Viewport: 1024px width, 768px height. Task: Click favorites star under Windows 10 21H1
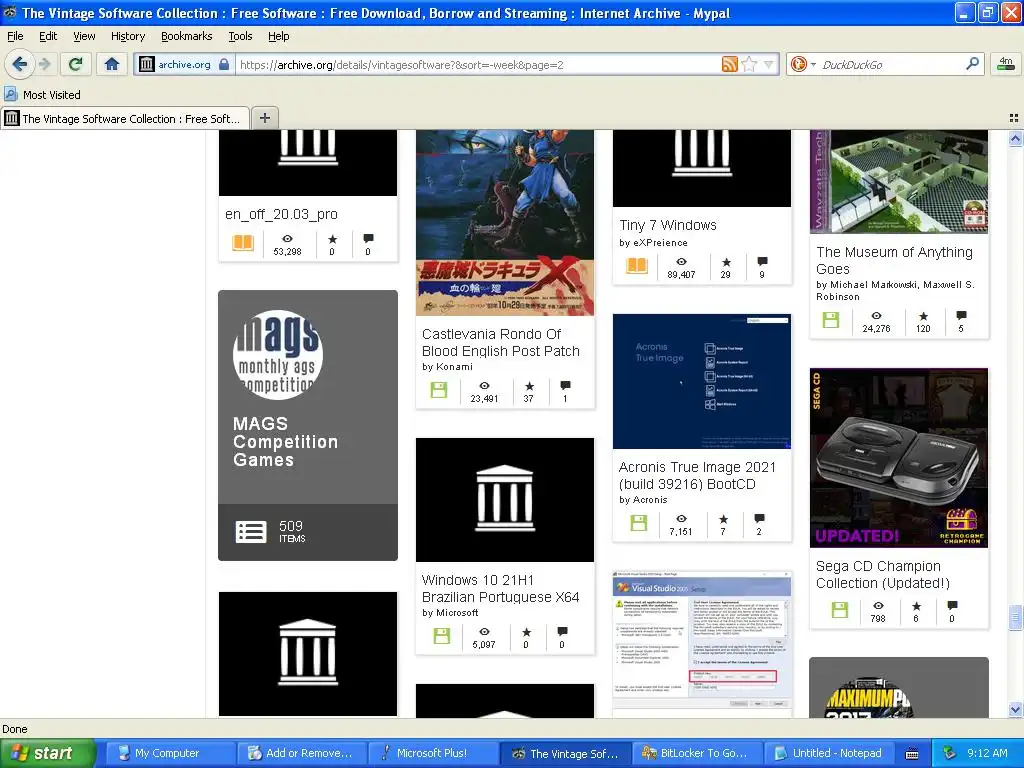(x=526, y=632)
